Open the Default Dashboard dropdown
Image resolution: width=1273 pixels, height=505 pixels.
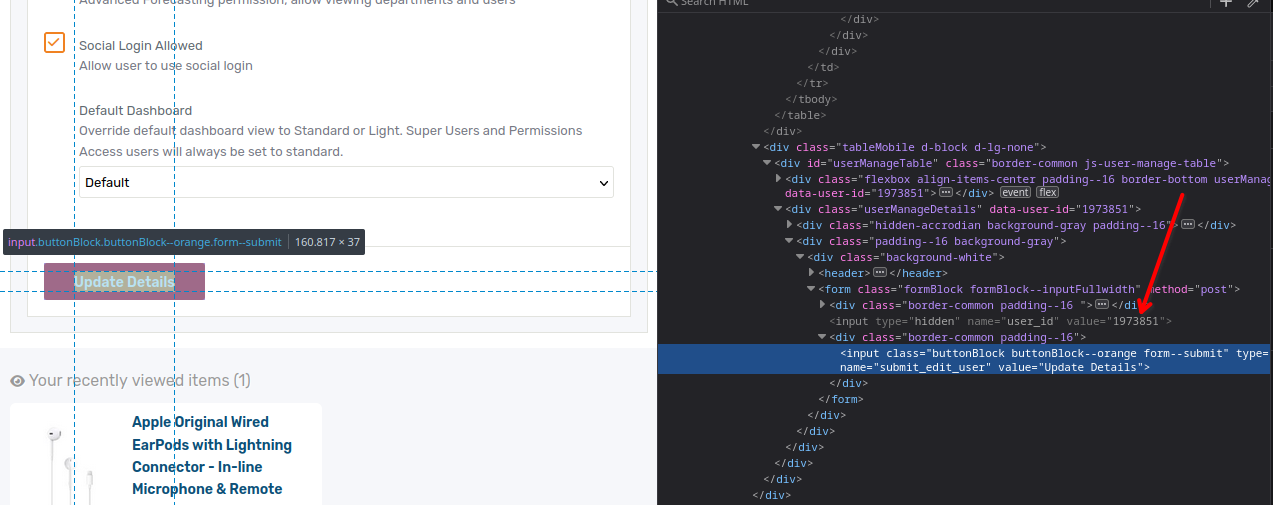[346, 183]
